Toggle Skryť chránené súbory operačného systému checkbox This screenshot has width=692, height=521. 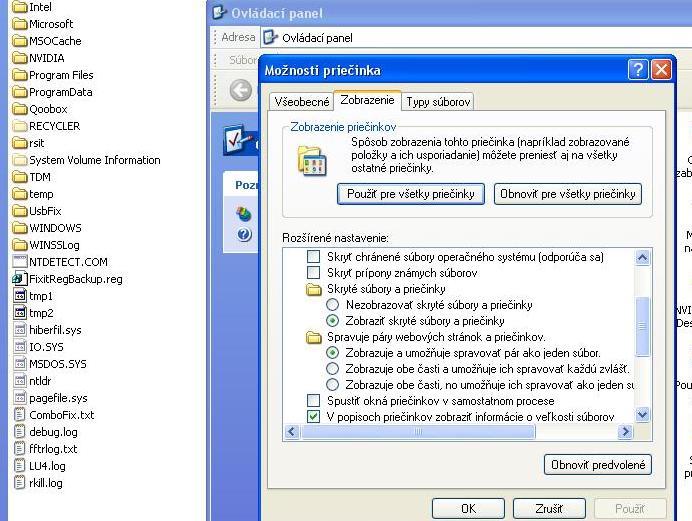[x=314, y=257]
